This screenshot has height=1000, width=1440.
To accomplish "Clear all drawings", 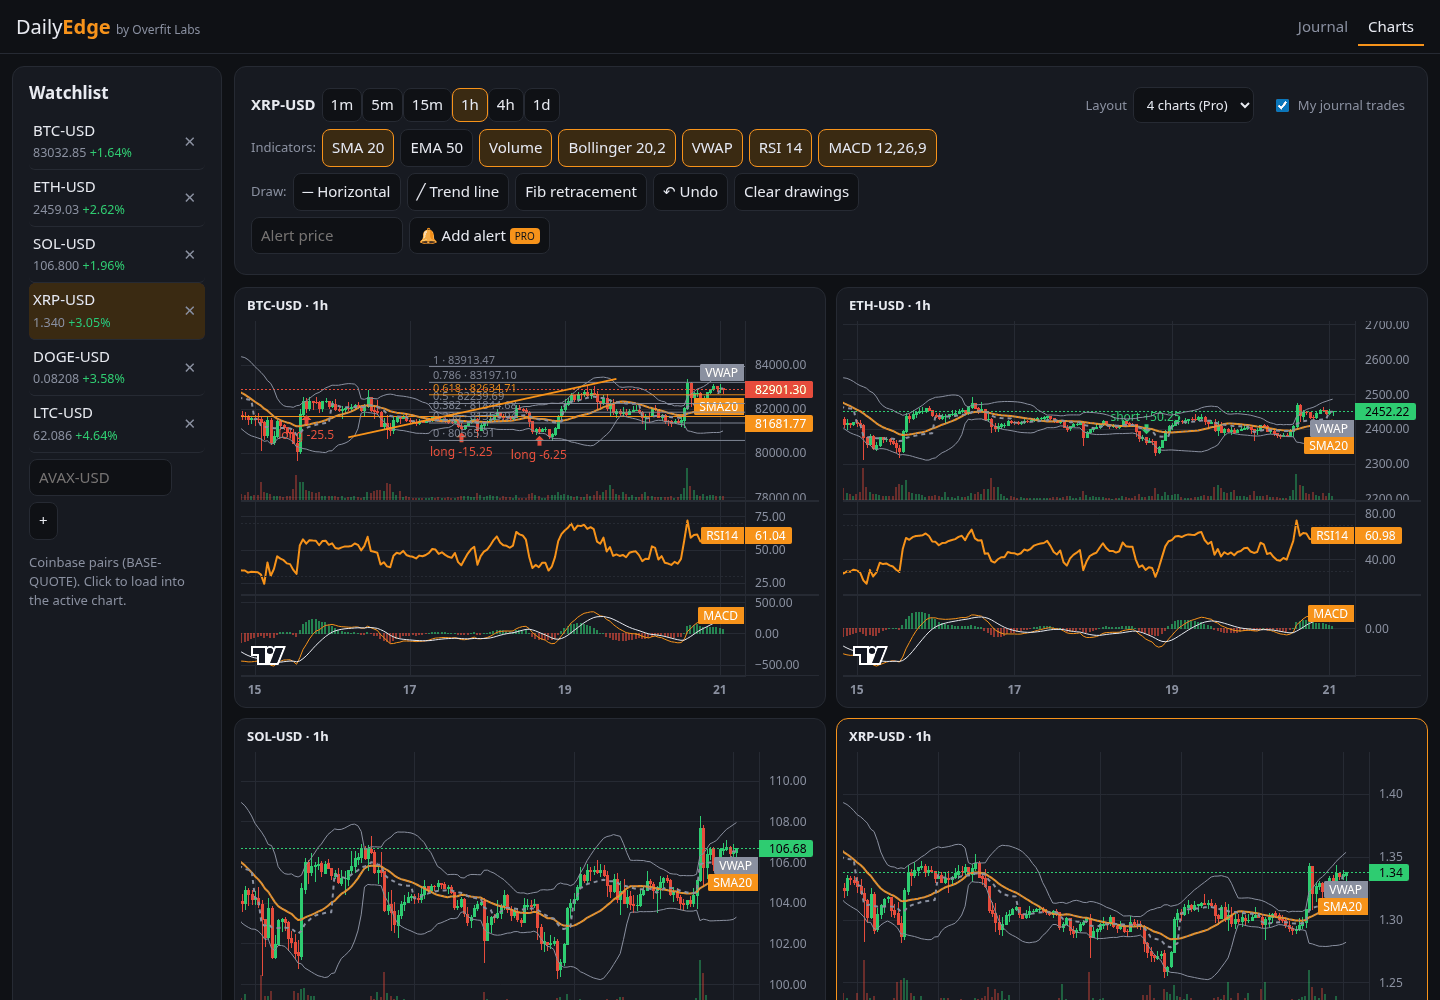I will tap(796, 192).
